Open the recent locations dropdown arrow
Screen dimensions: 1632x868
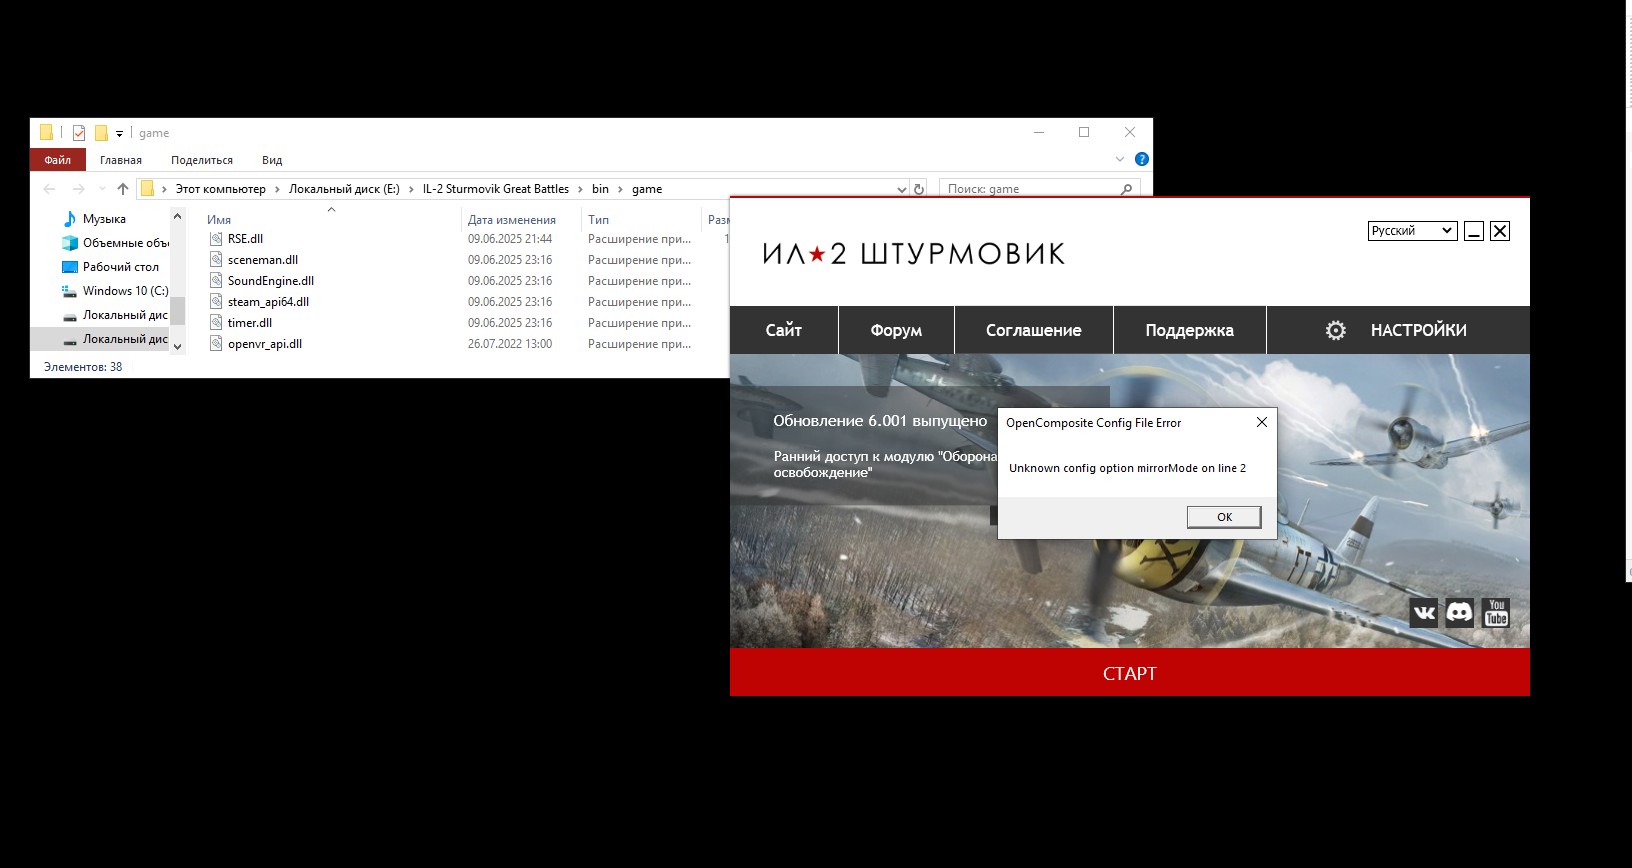pos(102,189)
